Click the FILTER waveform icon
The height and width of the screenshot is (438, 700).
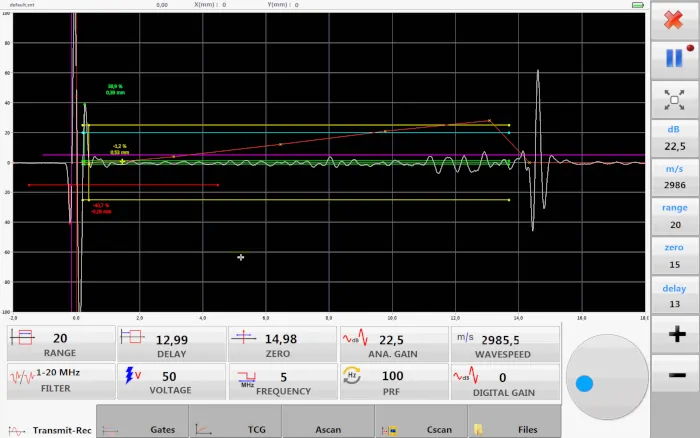22,378
